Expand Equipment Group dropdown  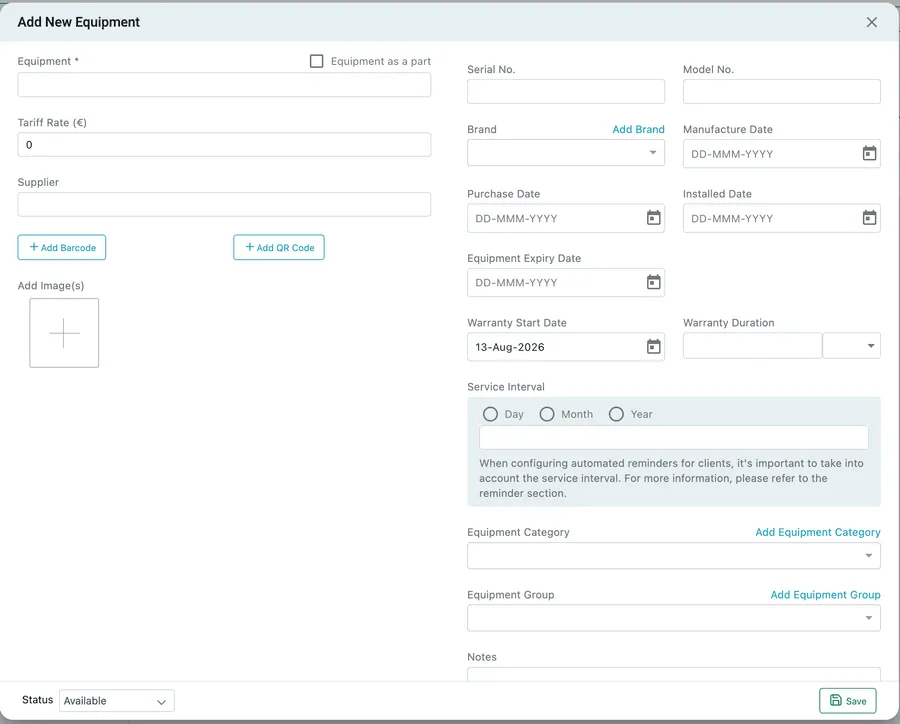coord(673,618)
